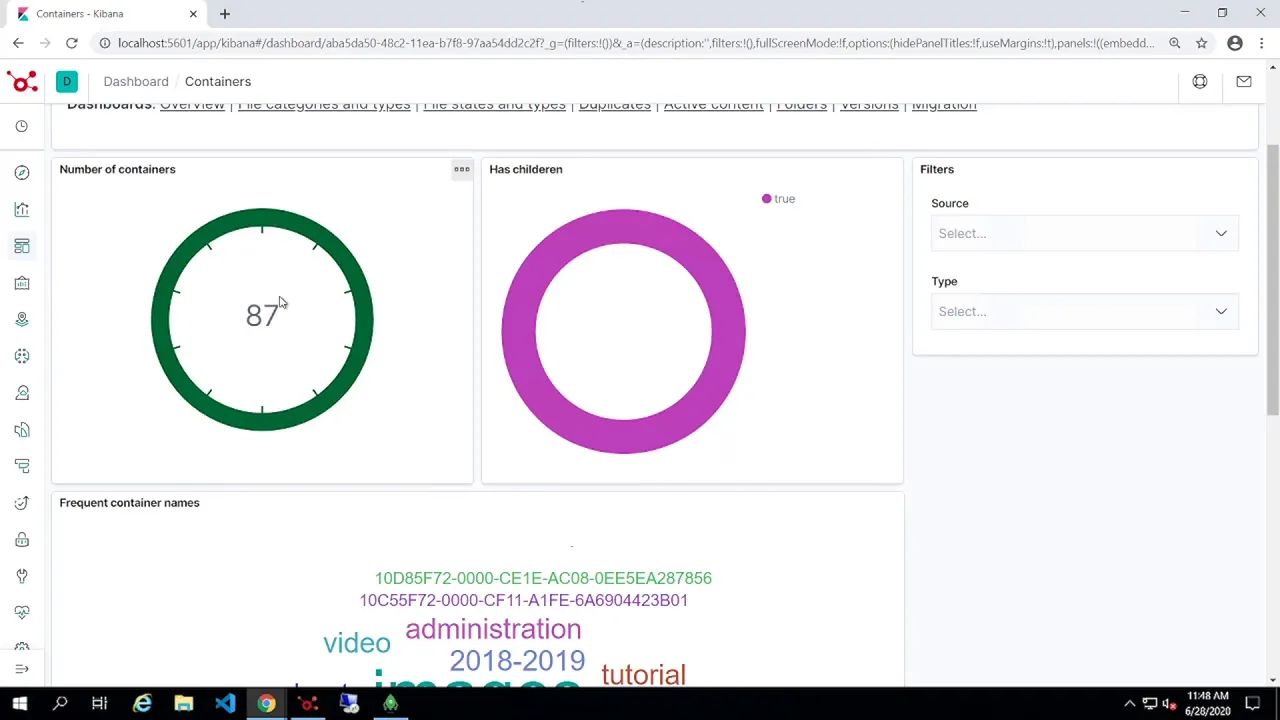Viewport: 1280px width, 720px height.
Task: Open File categories and types link
Action: click(324, 106)
